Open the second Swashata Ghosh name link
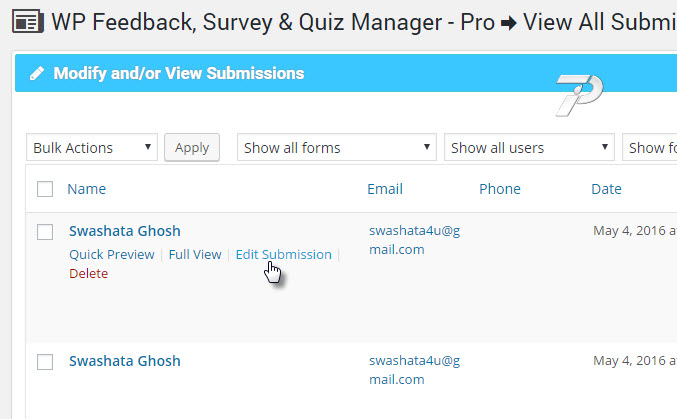677x419 pixels. click(x=125, y=361)
